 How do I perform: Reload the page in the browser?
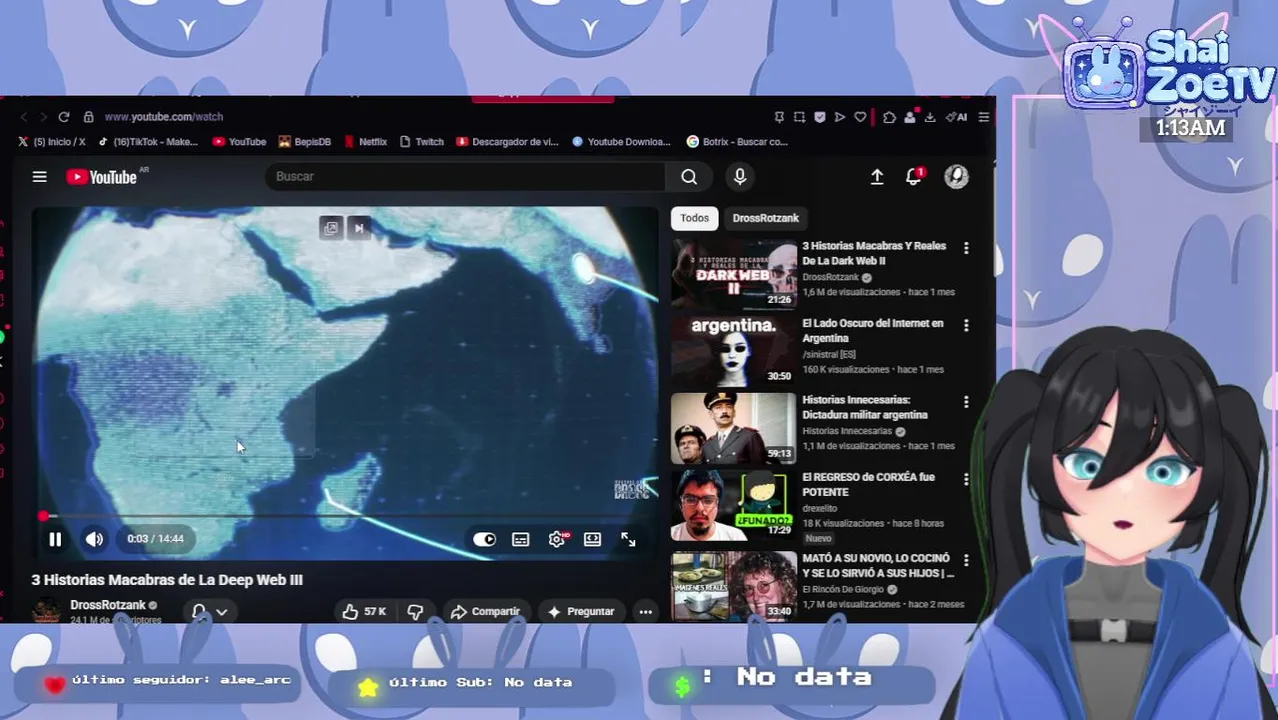tap(64, 117)
